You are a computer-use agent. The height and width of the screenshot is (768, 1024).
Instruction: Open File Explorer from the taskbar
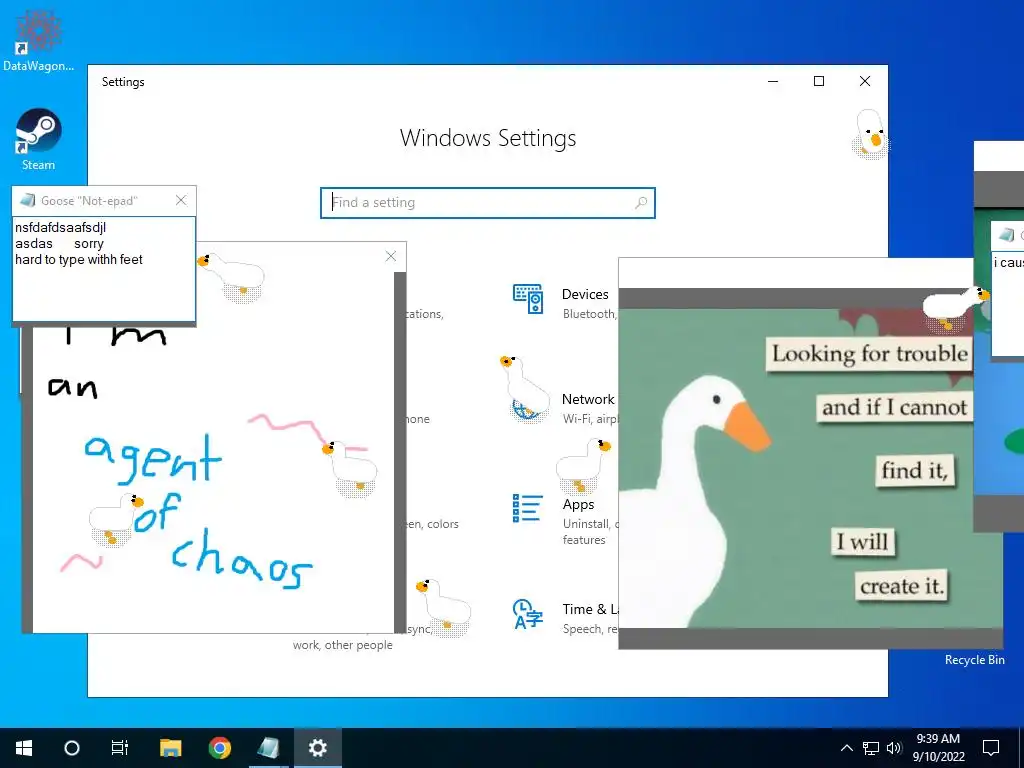pyautogui.click(x=170, y=748)
